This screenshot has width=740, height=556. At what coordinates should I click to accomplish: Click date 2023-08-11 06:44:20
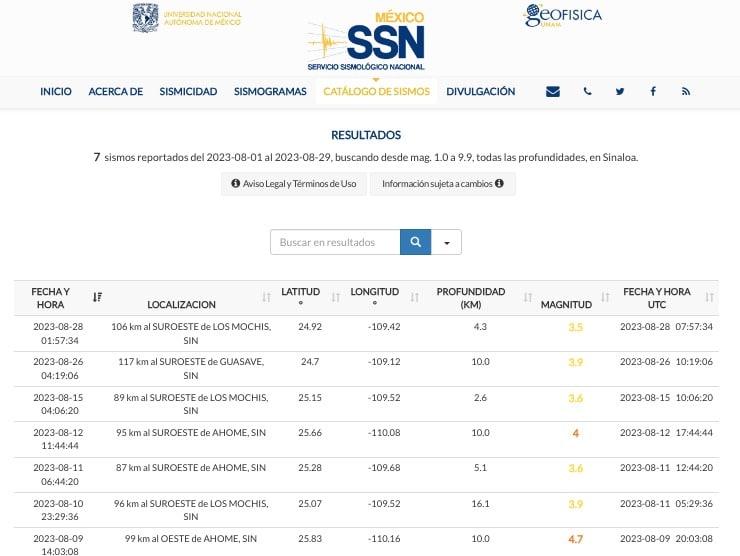[x=59, y=474]
